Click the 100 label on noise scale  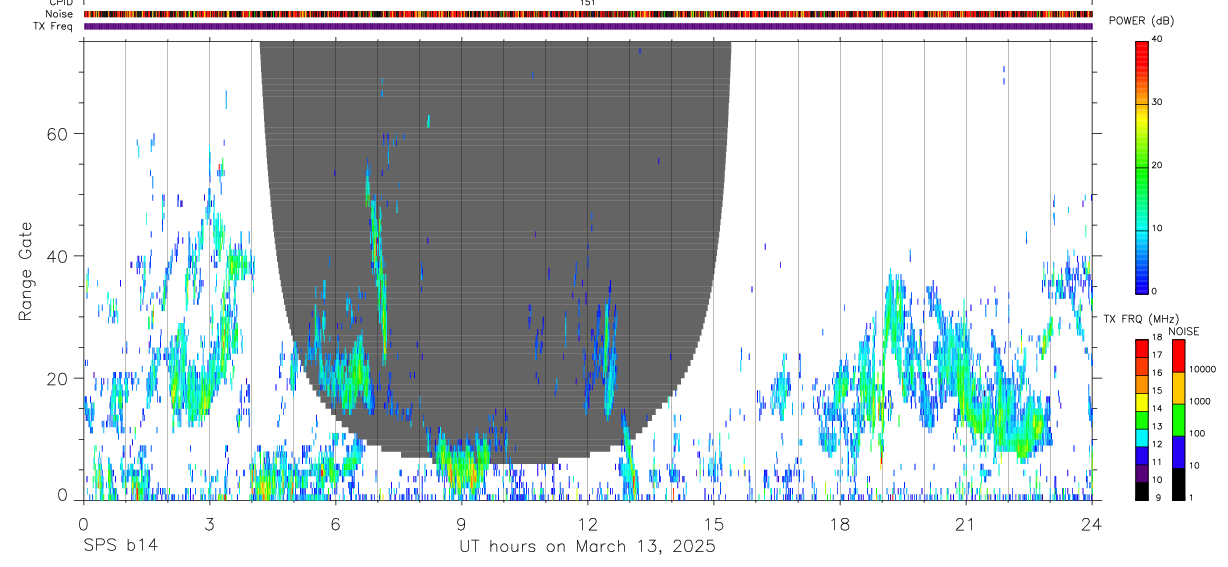coord(1198,433)
